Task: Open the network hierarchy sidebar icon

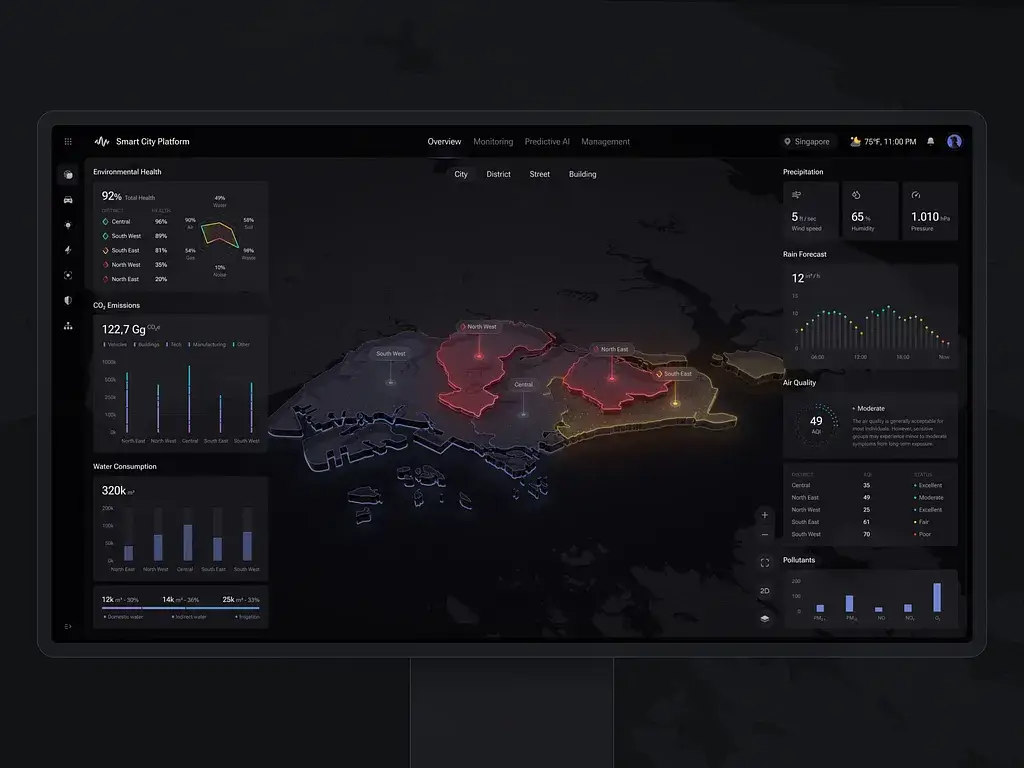Action: point(68,326)
